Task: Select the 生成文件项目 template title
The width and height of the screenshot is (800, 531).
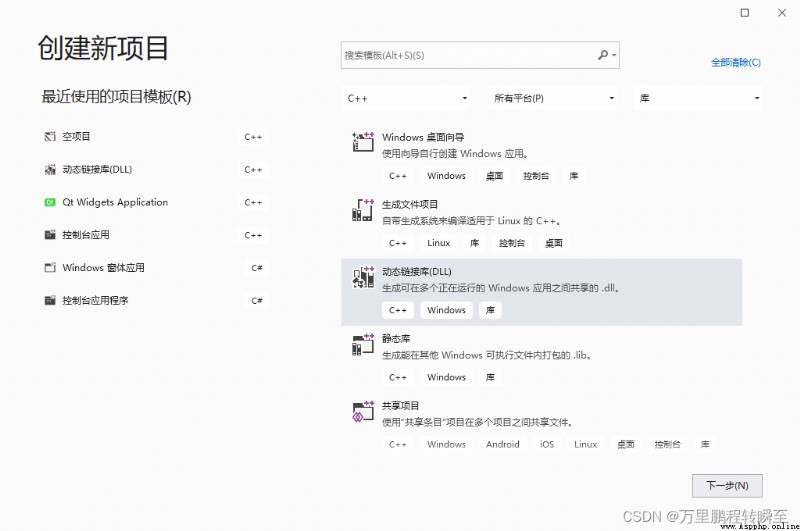Action: (x=410, y=205)
